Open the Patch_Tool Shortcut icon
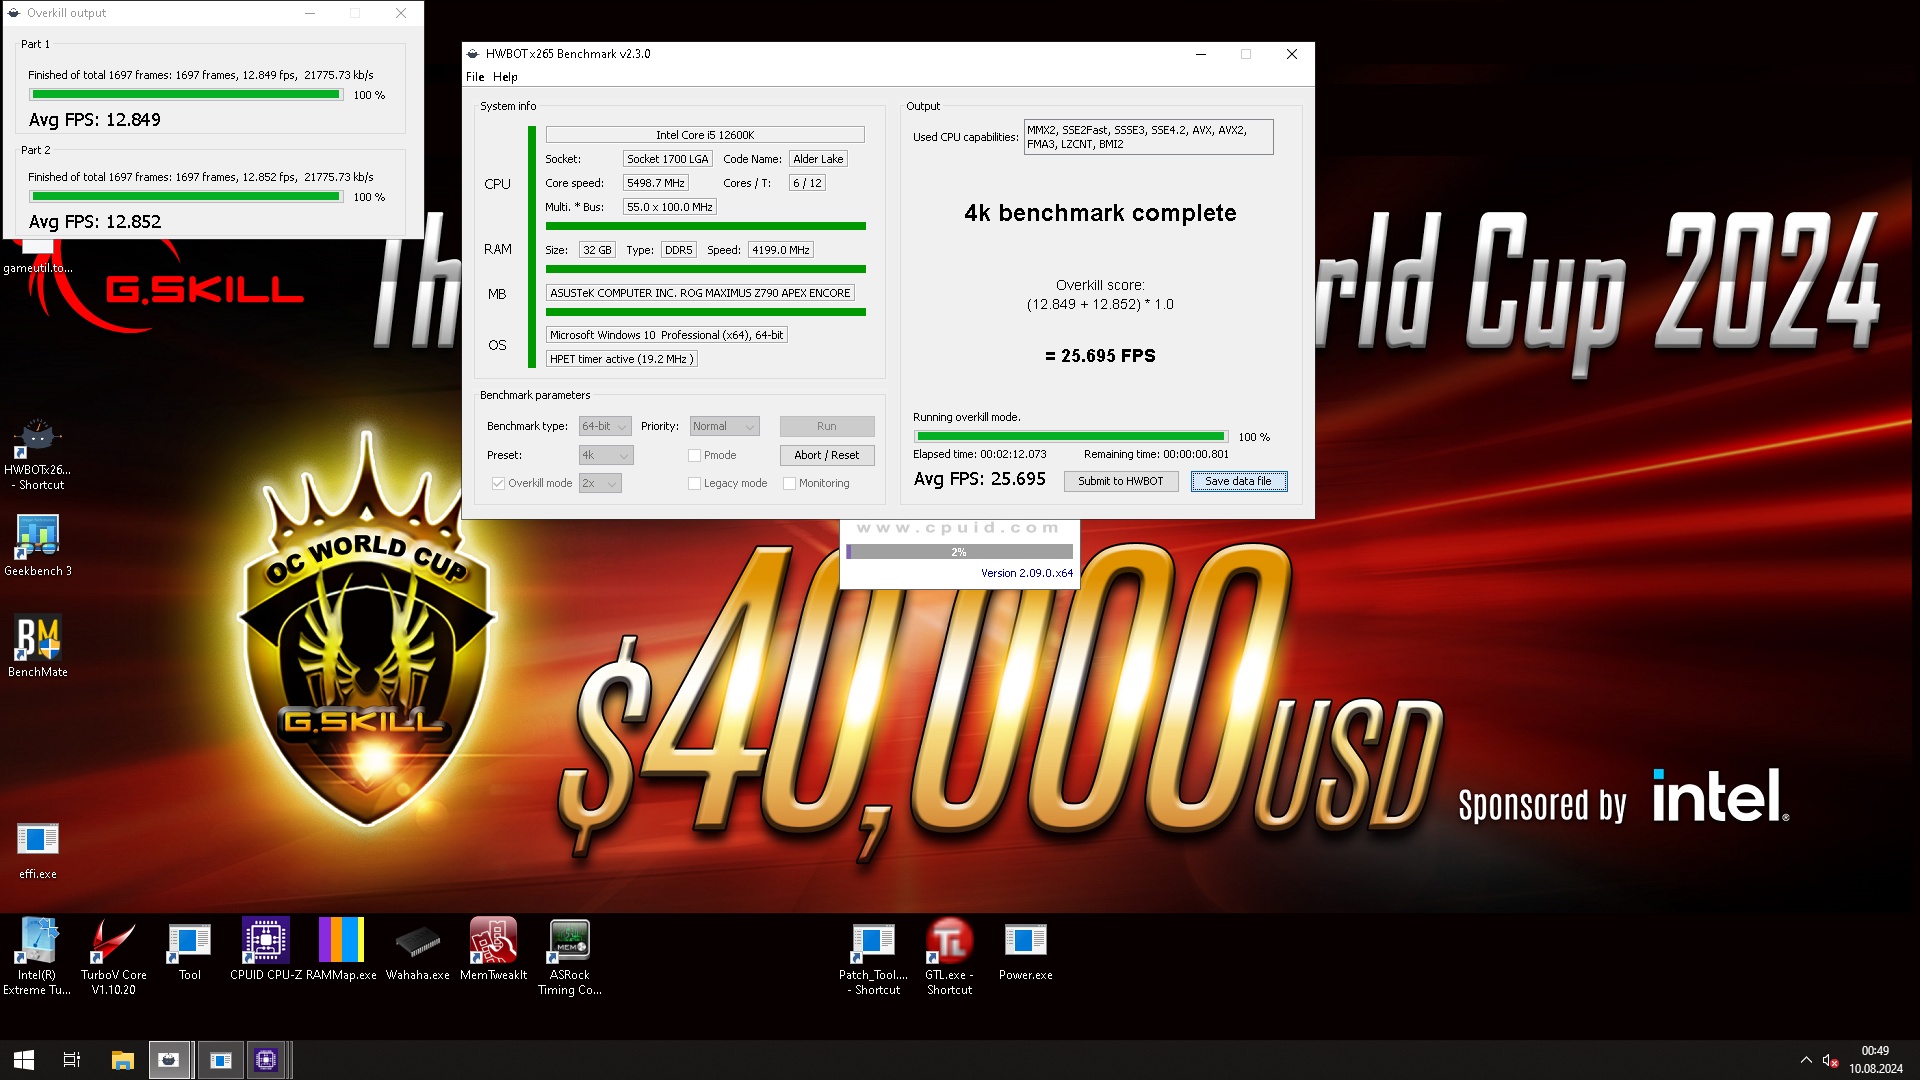1920x1080 pixels. [874, 958]
